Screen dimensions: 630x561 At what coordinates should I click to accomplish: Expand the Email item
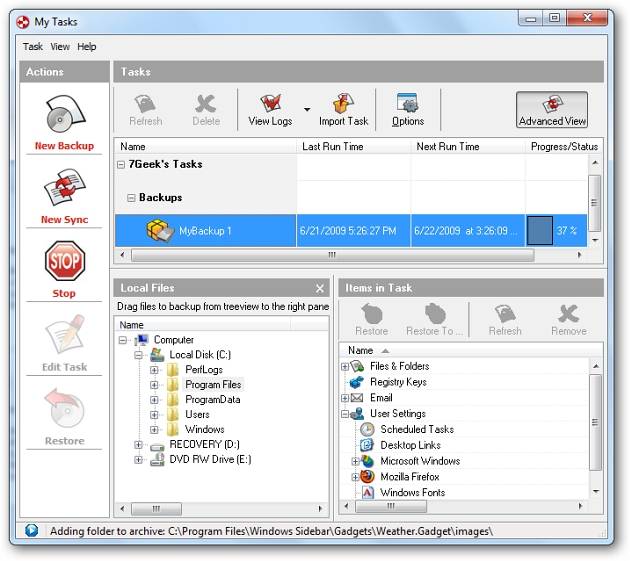[344, 398]
